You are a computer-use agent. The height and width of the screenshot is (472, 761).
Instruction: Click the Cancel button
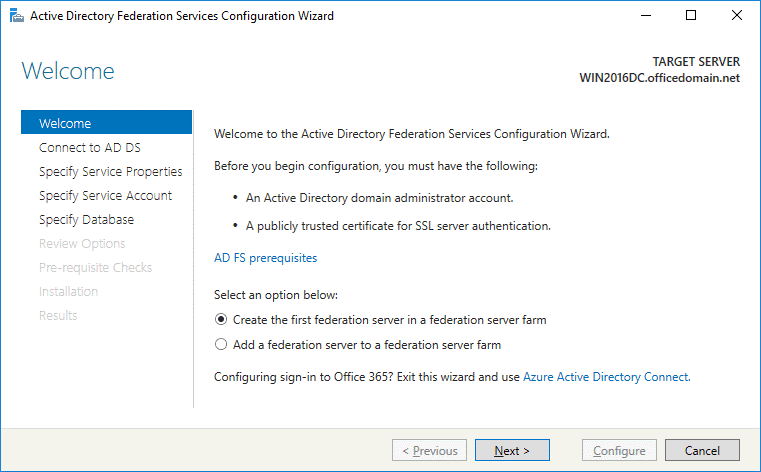pyautogui.click(x=701, y=451)
